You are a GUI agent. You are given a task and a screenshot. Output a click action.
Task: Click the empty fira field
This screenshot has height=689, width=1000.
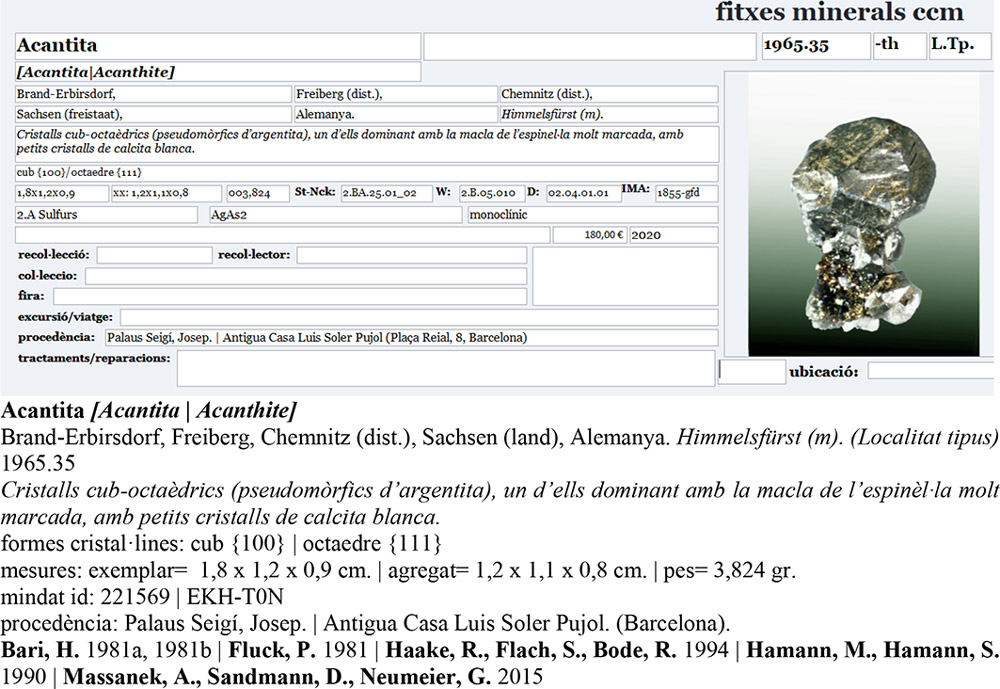click(290, 296)
